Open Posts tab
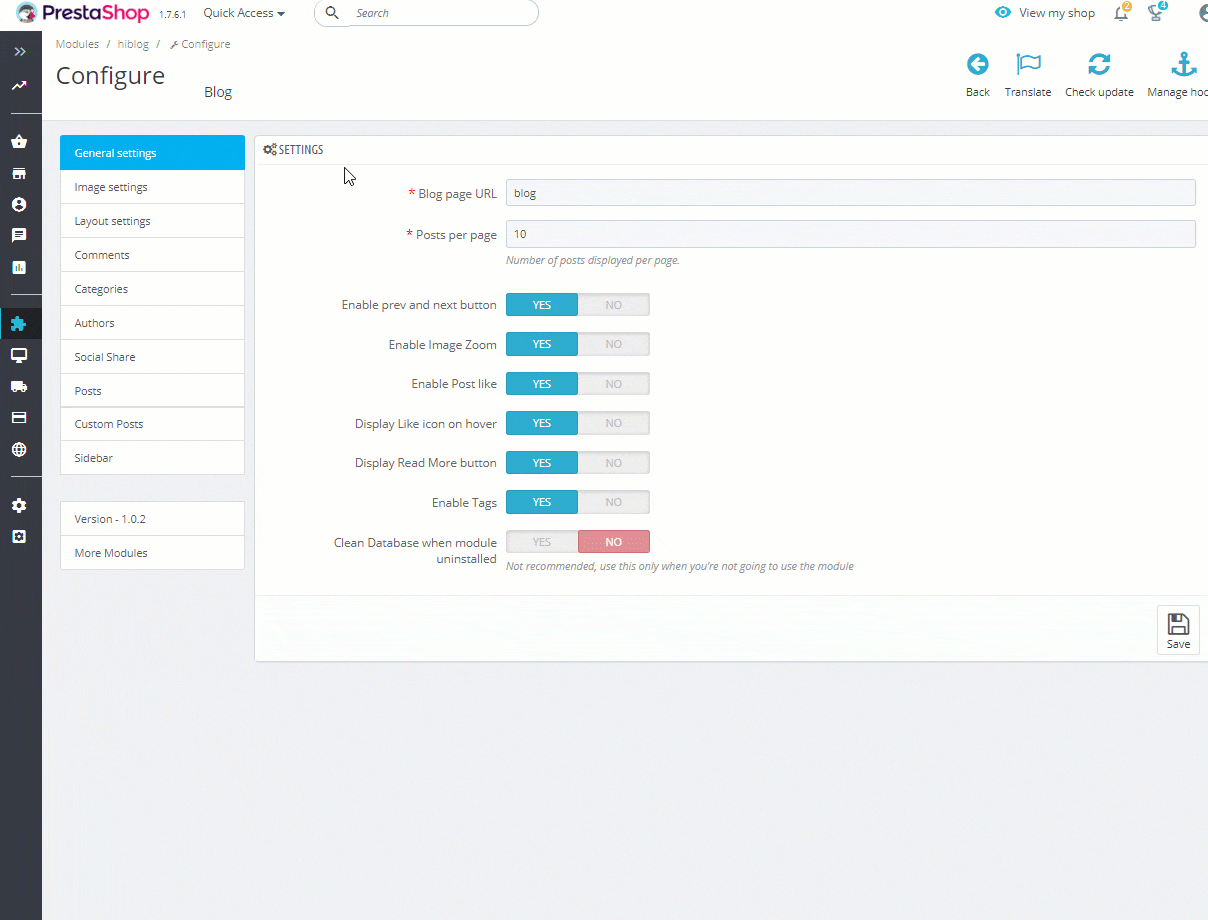The height and width of the screenshot is (920, 1208). pos(152,391)
